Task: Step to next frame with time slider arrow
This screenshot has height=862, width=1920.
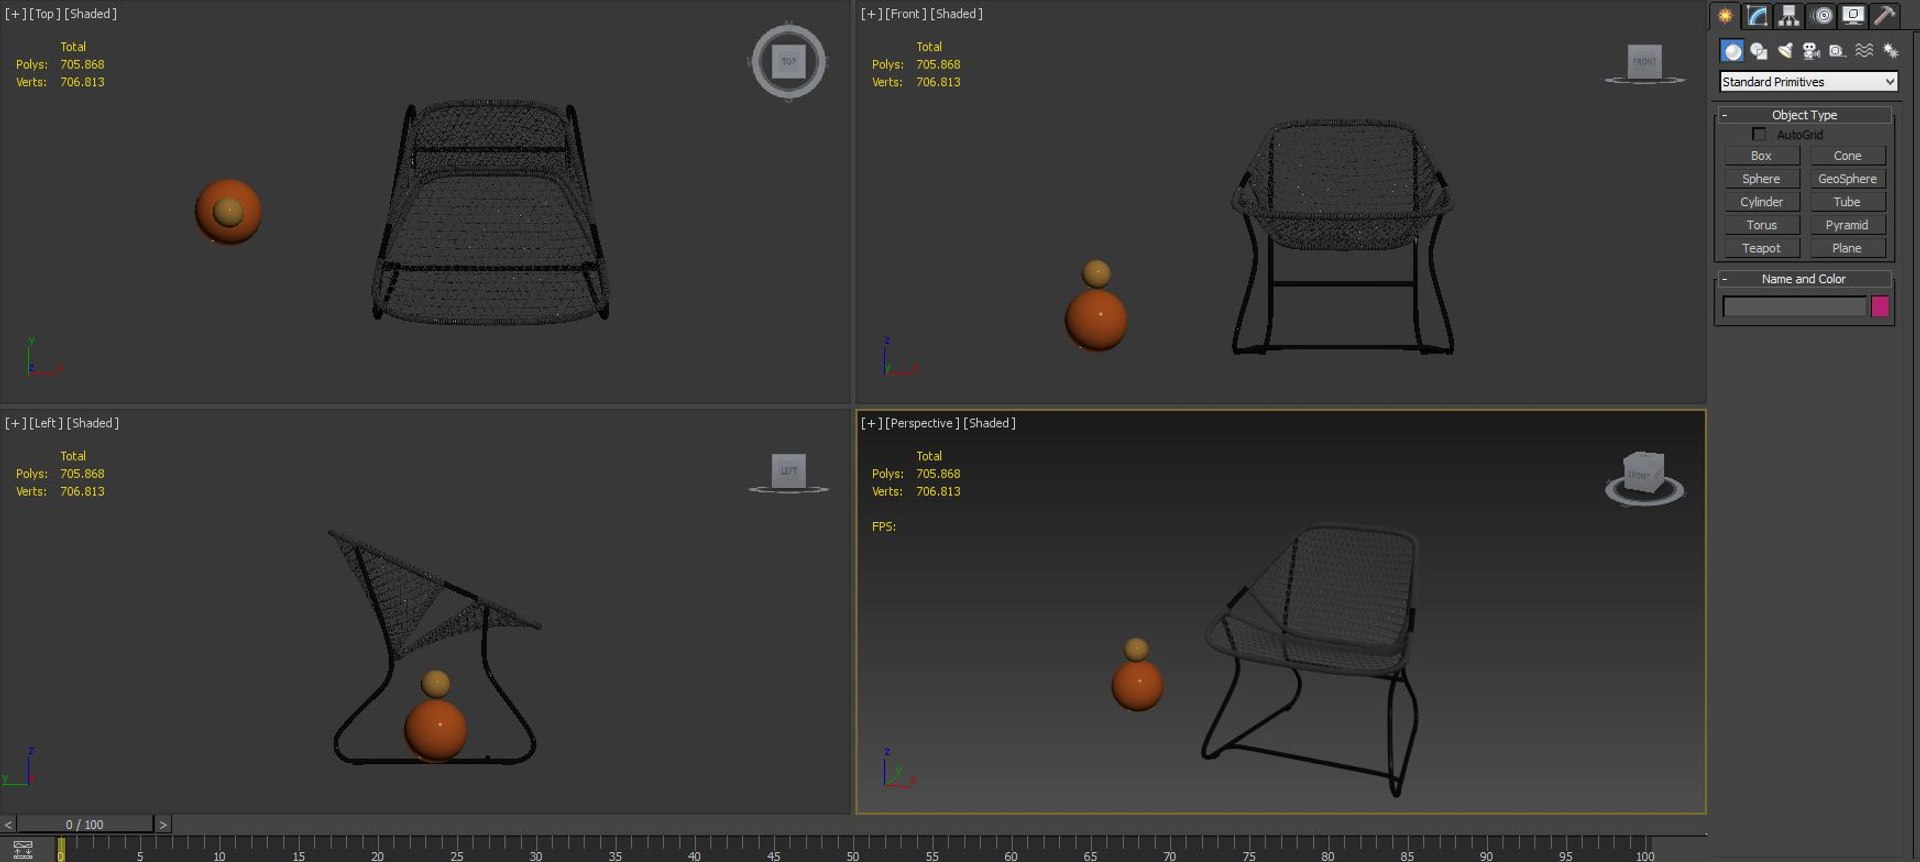Action: [163, 824]
